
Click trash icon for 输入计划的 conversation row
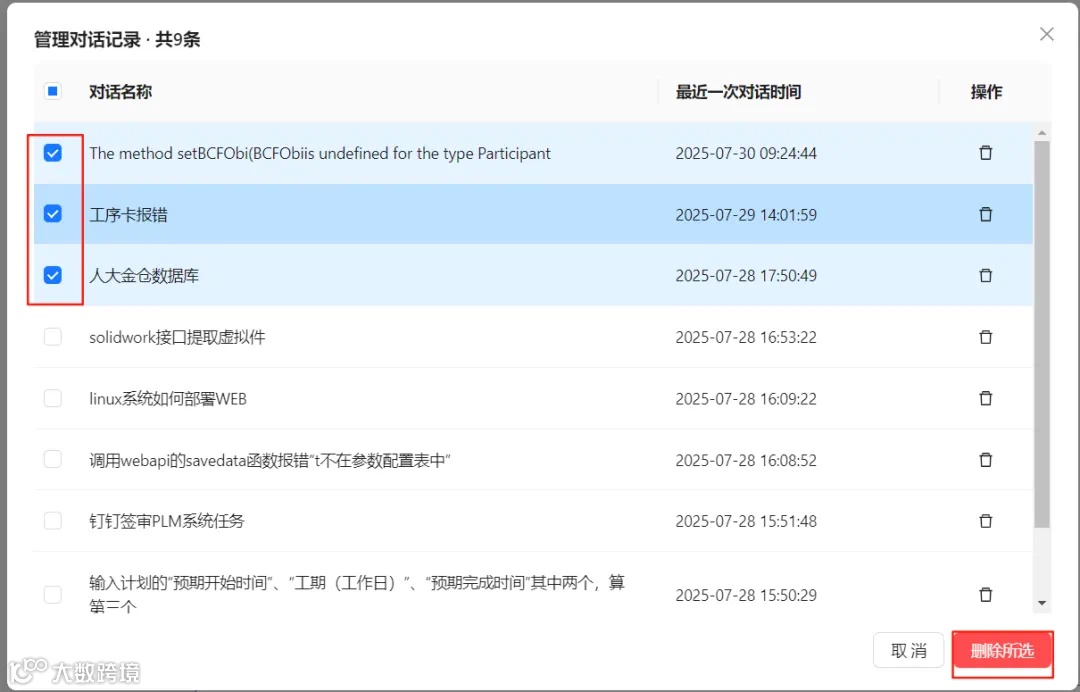(986, 594)
